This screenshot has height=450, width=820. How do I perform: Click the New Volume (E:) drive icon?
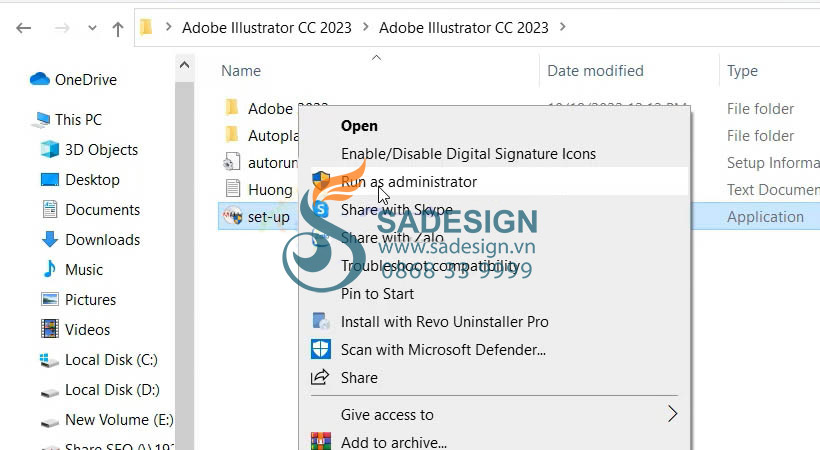coord(50,422)
